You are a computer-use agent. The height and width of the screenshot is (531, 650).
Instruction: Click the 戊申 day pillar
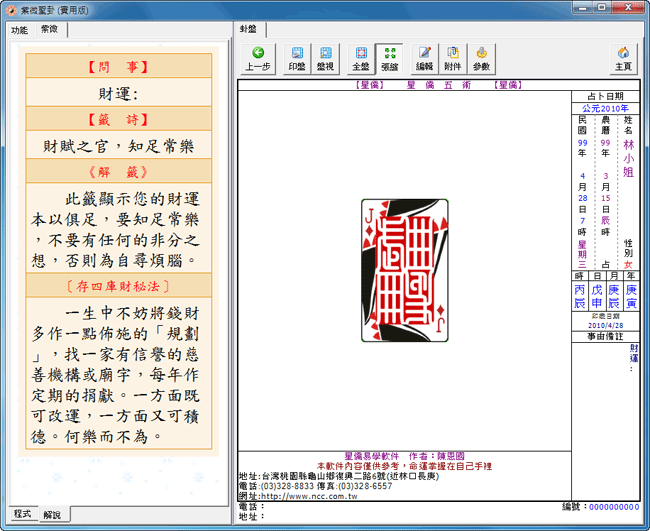coord(597,296)
